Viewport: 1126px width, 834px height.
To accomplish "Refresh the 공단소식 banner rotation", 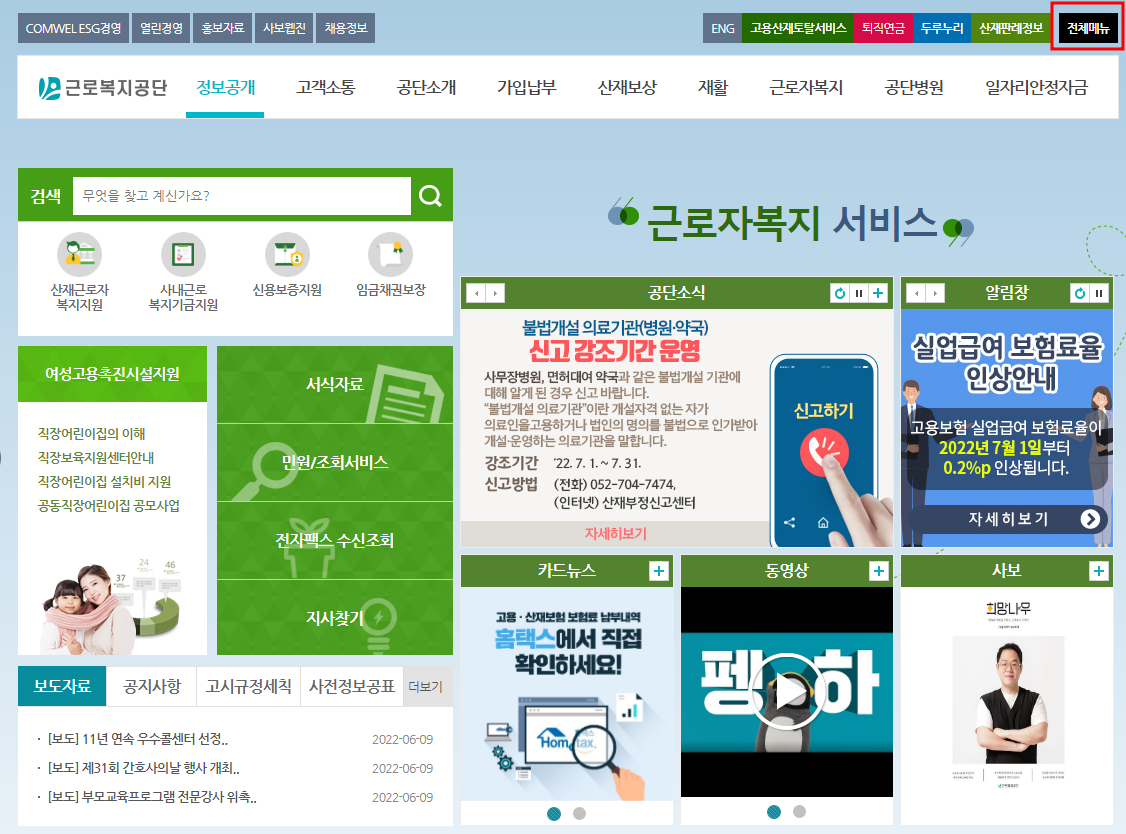I will click(841, 292).
